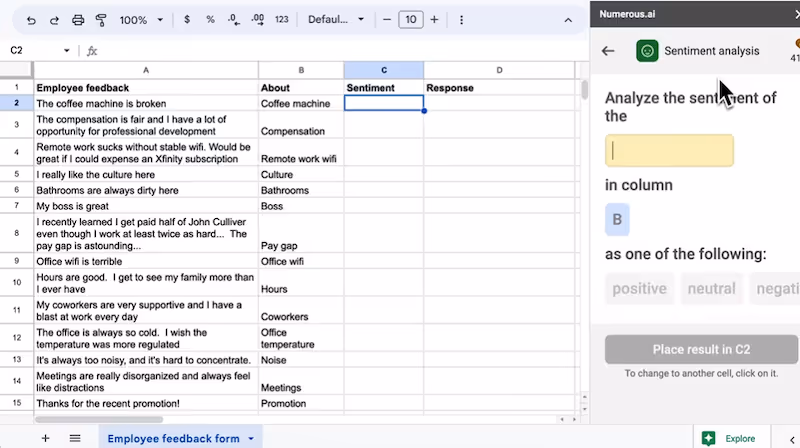800x448 pixels.
Task: Undo the last action
Action: tap(31, 20)
